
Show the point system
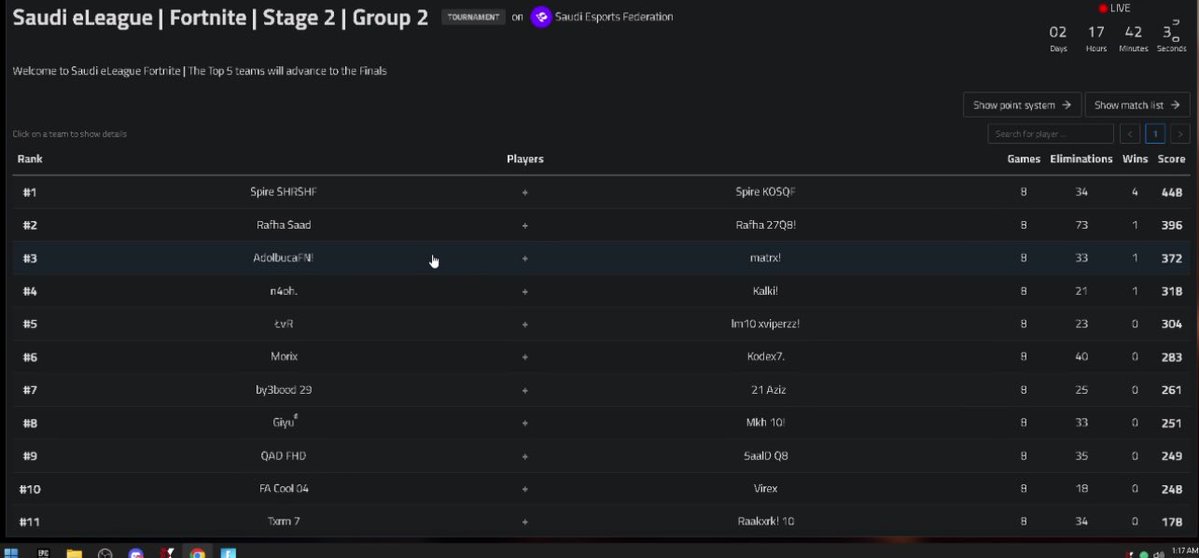pos(1022,105)
